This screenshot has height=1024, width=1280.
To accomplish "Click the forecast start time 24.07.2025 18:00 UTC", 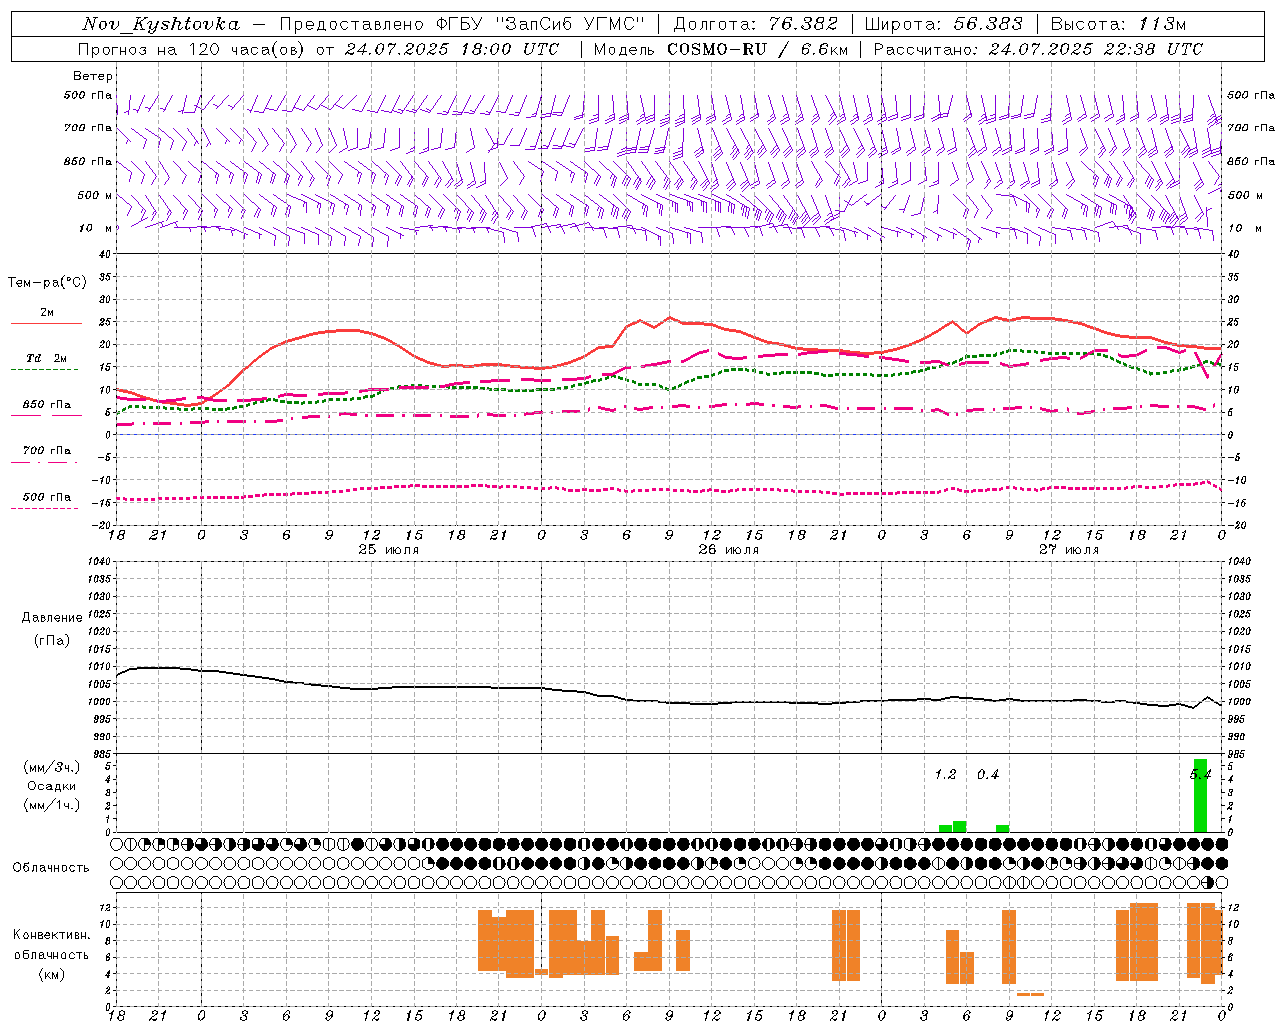I will point(452,49).
